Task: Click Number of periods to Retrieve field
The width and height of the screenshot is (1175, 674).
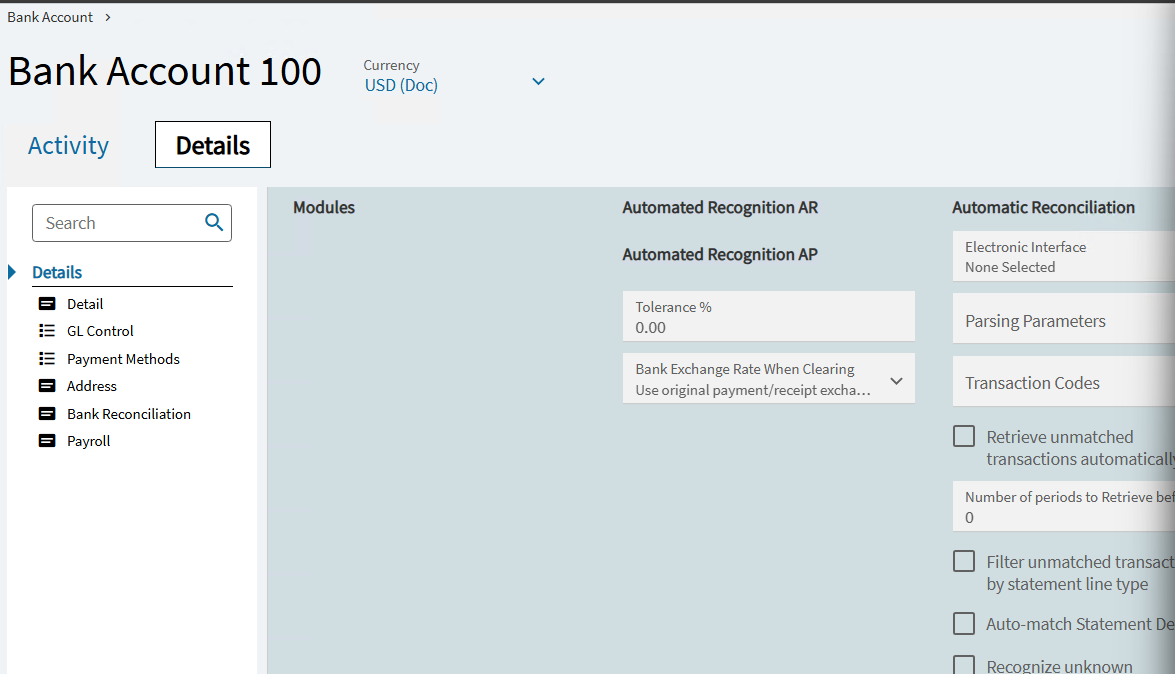Action: (1063, 506)
